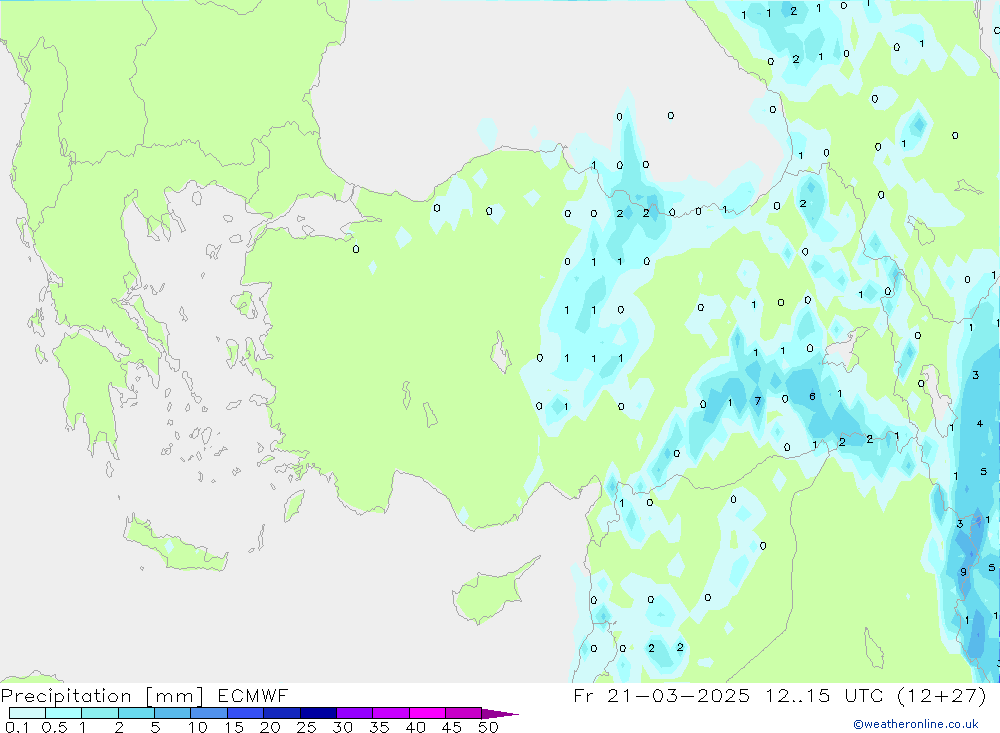Click the '0.1' legend value
The image size is (1000, 733).
click(x=17, y=727)
